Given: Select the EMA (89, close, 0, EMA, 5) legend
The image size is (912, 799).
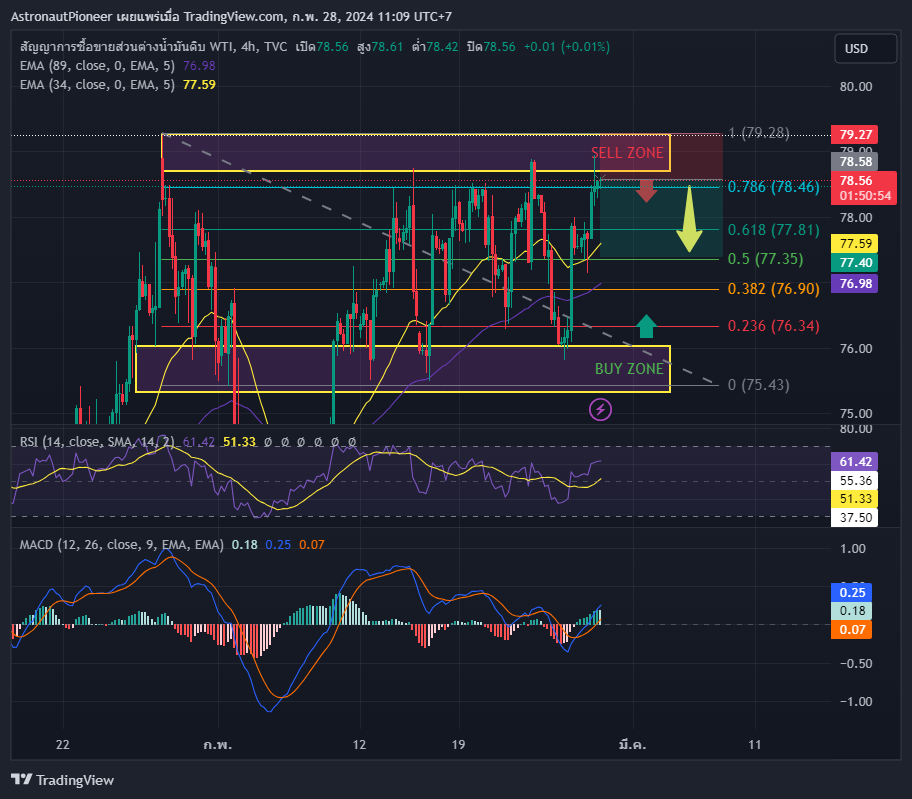Looking at the screenshot, I should click(x=97, y=66).
